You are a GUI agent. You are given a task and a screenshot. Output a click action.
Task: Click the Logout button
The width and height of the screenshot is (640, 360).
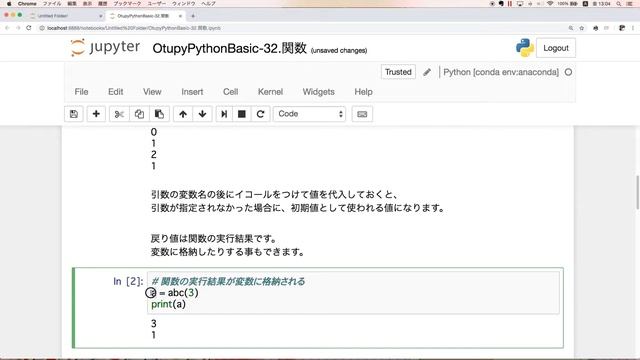556,48
